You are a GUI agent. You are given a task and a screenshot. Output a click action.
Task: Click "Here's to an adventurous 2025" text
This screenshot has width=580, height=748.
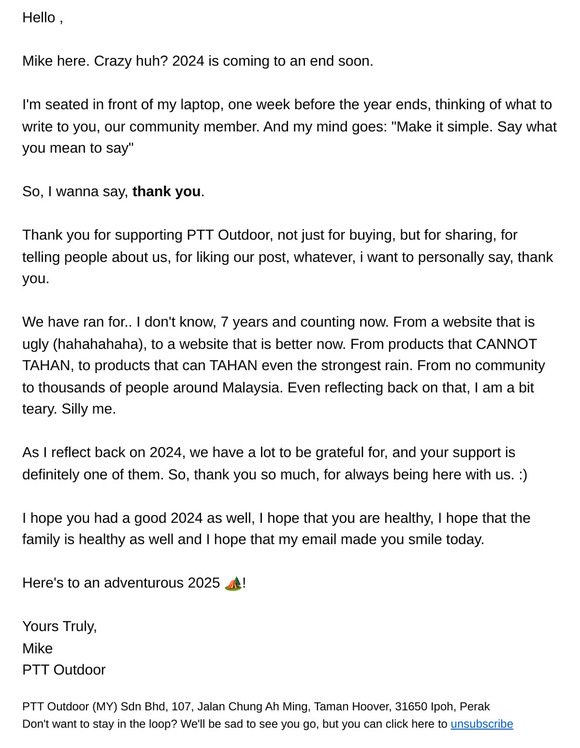pyautogui.click(x=121, y=583)
